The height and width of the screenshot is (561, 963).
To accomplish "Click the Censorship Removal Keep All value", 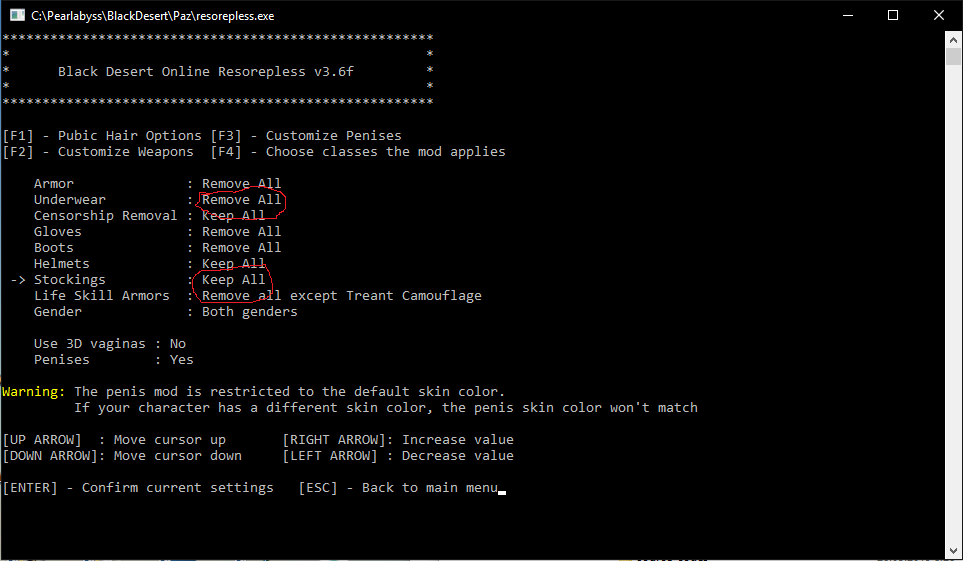I will (x=233, y=216).
